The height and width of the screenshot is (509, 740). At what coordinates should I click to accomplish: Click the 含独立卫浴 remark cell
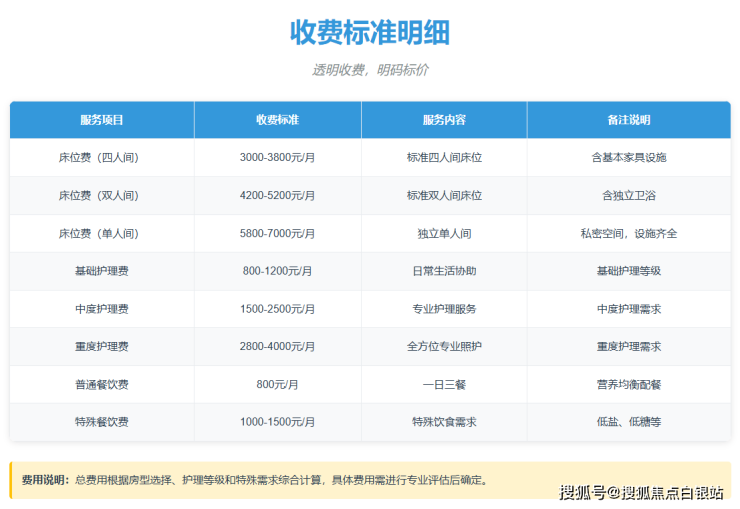click(629, 196)
